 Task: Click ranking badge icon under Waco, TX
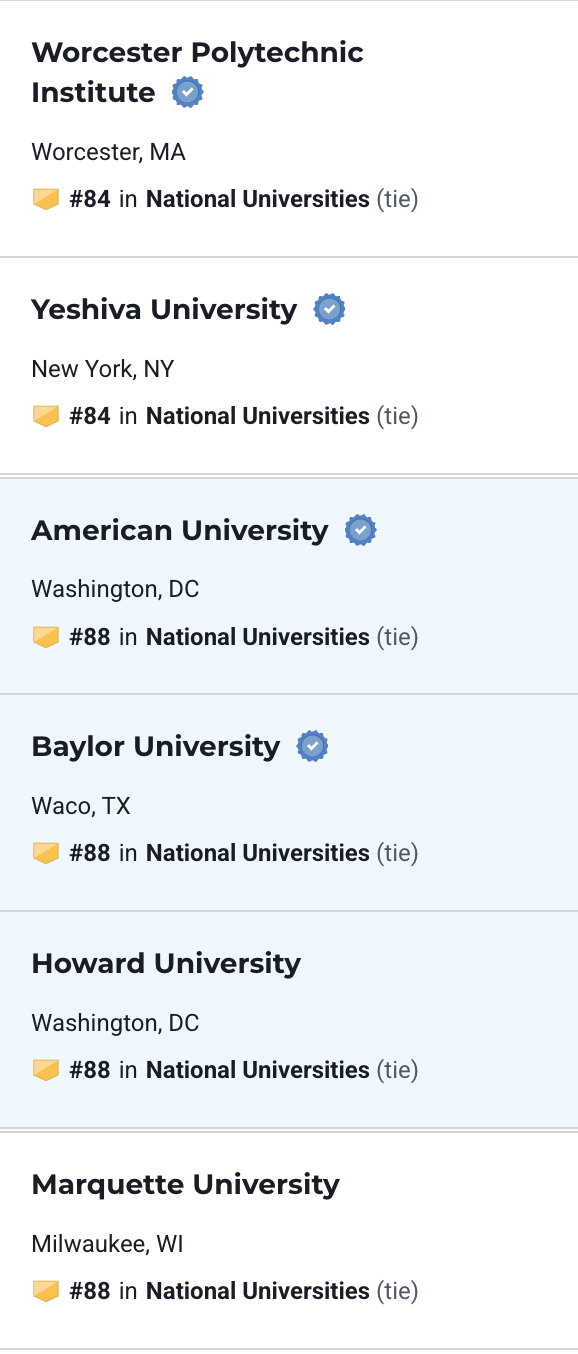[46, 853]
